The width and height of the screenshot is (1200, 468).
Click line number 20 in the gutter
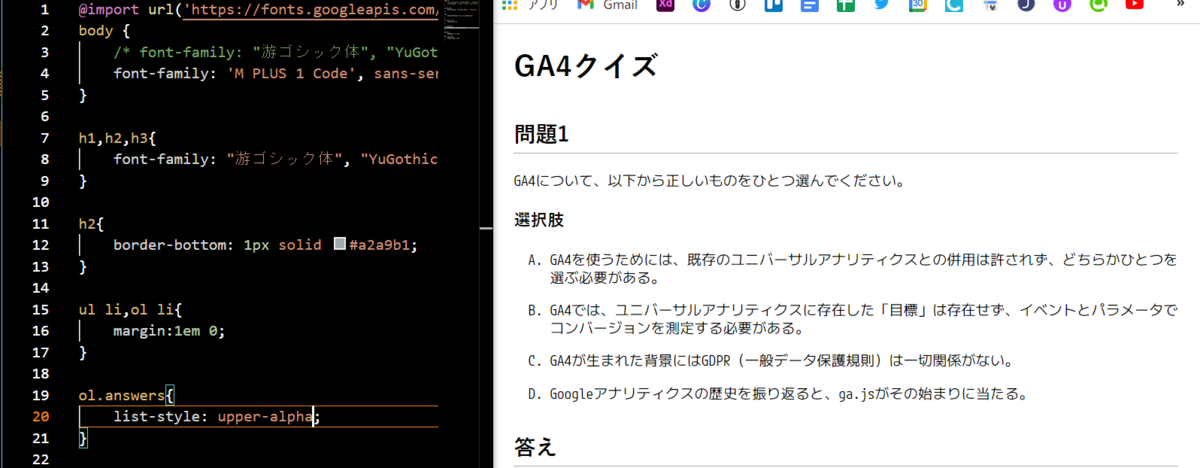click(x=39, y=416)
